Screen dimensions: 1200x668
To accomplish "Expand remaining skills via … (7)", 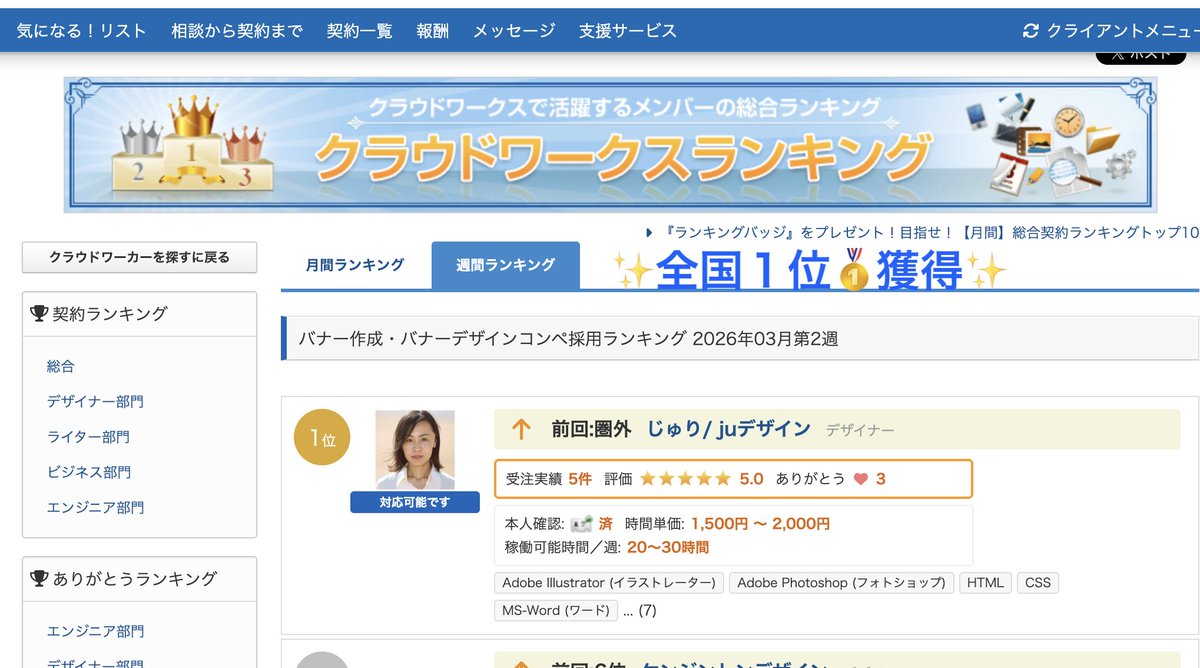I will [x=639, y=610].
